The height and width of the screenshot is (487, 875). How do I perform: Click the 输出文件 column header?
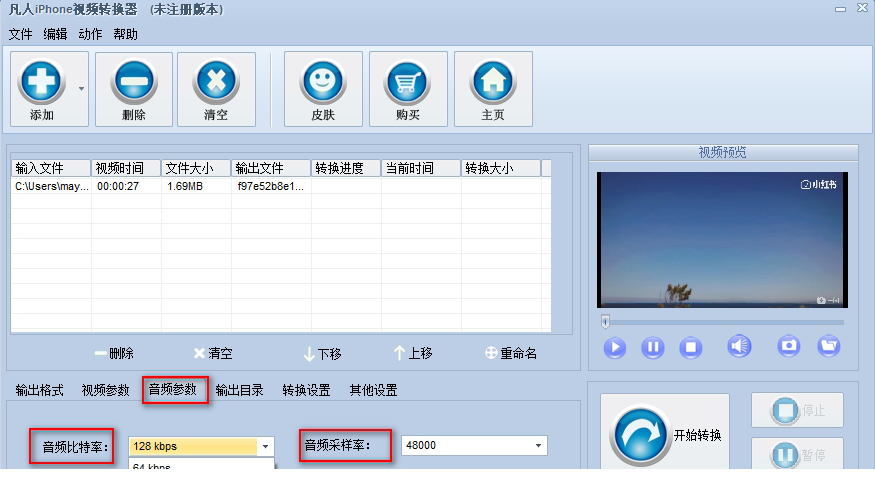(271, 168)
